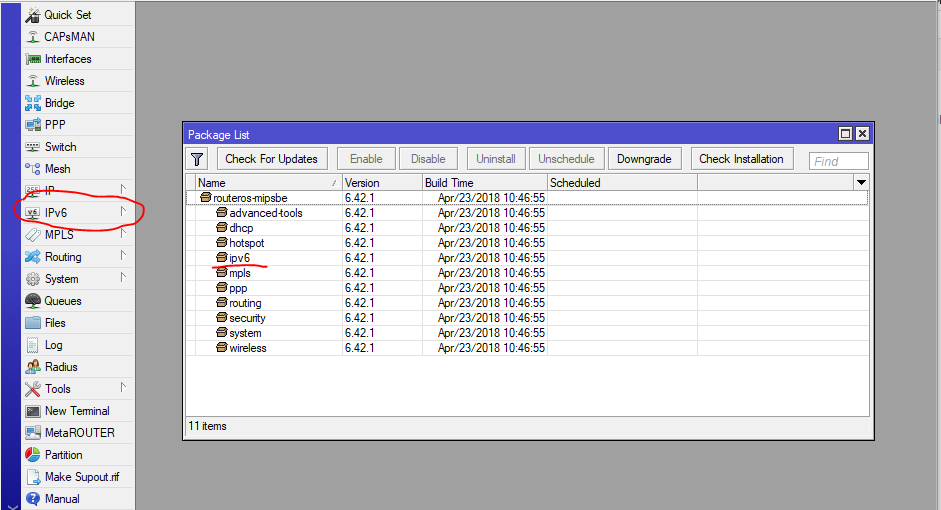Screen dimensions: 941x510
Task: Open the Bridge menu item
Action: point(79,103)
